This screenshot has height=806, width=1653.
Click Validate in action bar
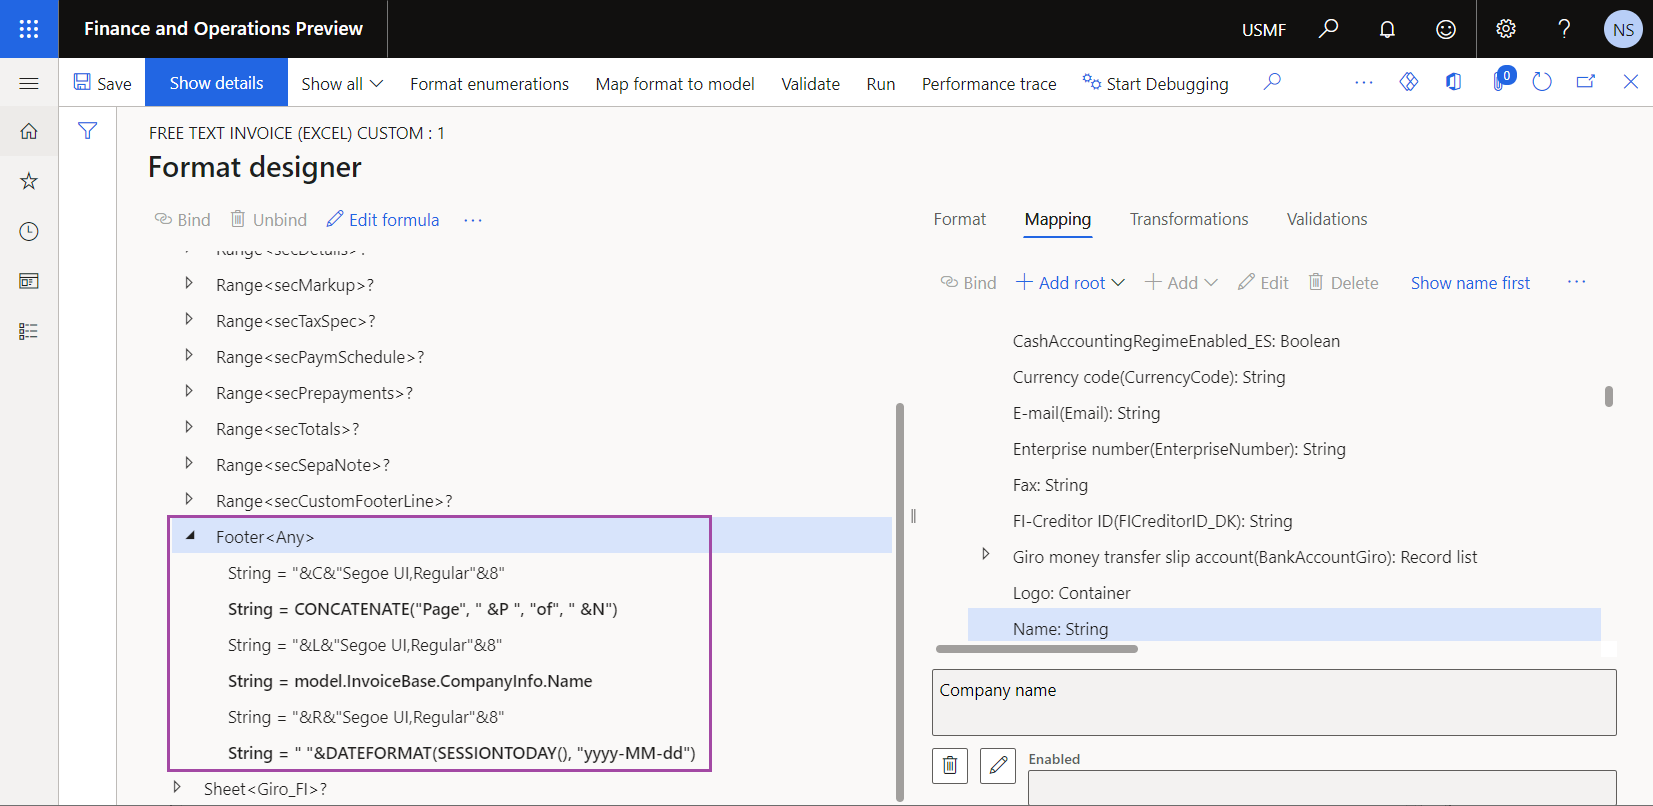point(810,84)
